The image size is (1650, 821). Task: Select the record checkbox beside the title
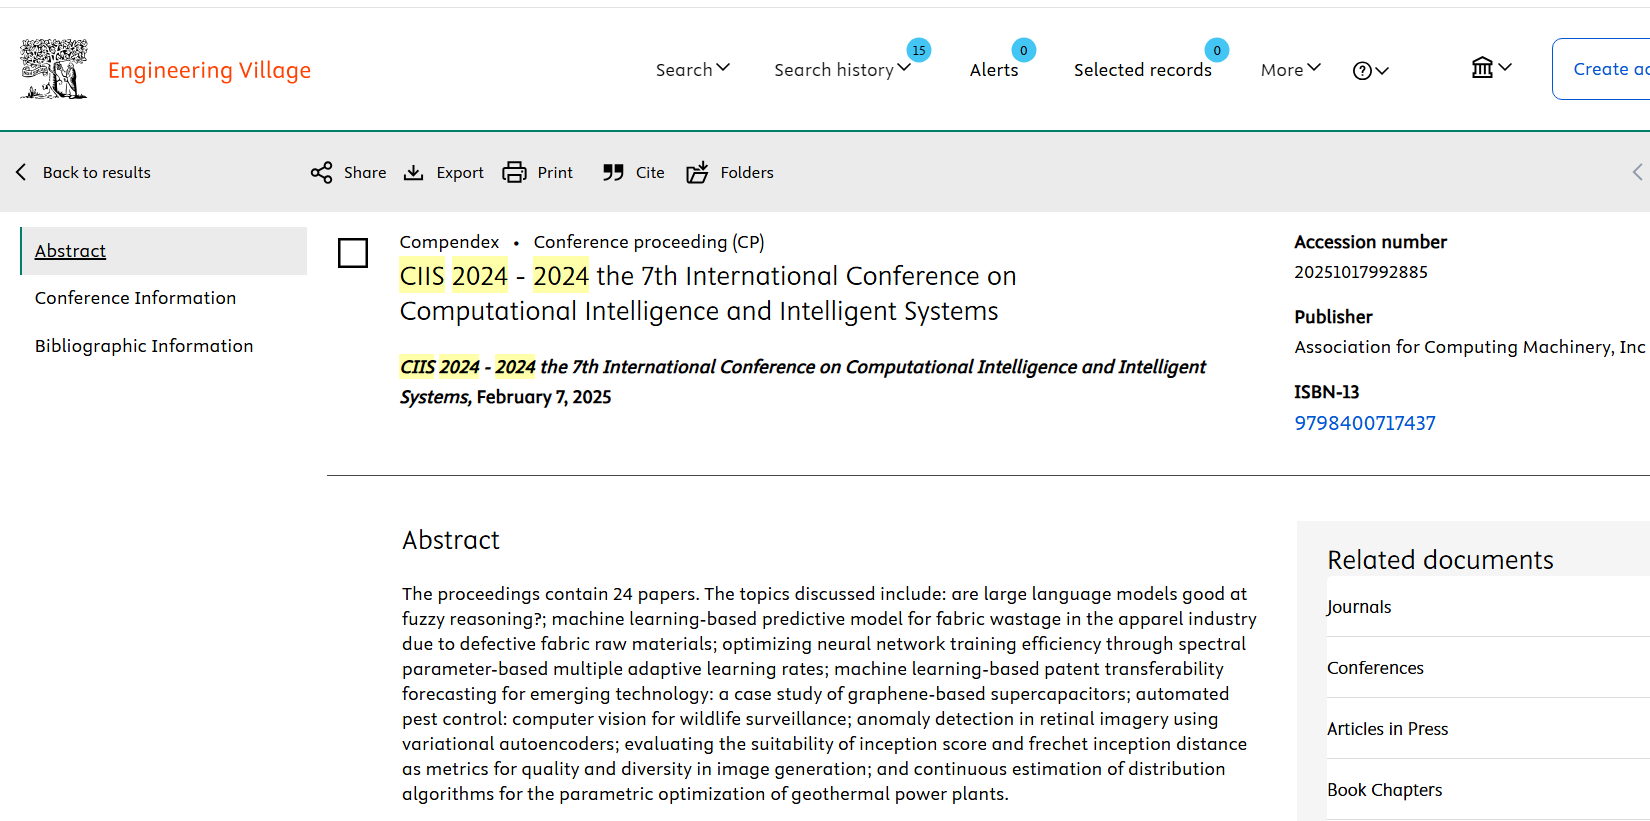pos(353,253)
